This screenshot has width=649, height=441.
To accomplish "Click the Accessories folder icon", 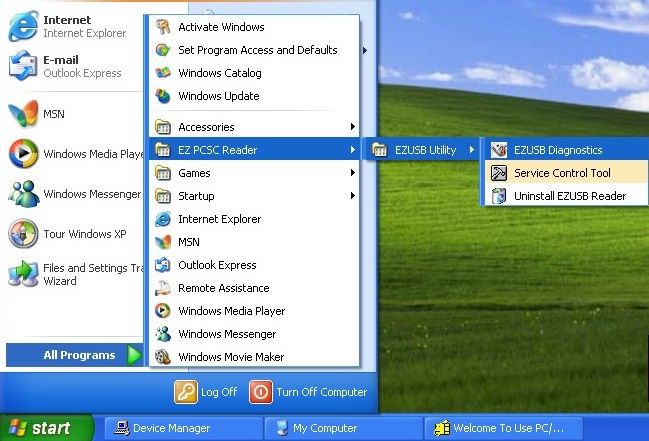I will (163, 127).
